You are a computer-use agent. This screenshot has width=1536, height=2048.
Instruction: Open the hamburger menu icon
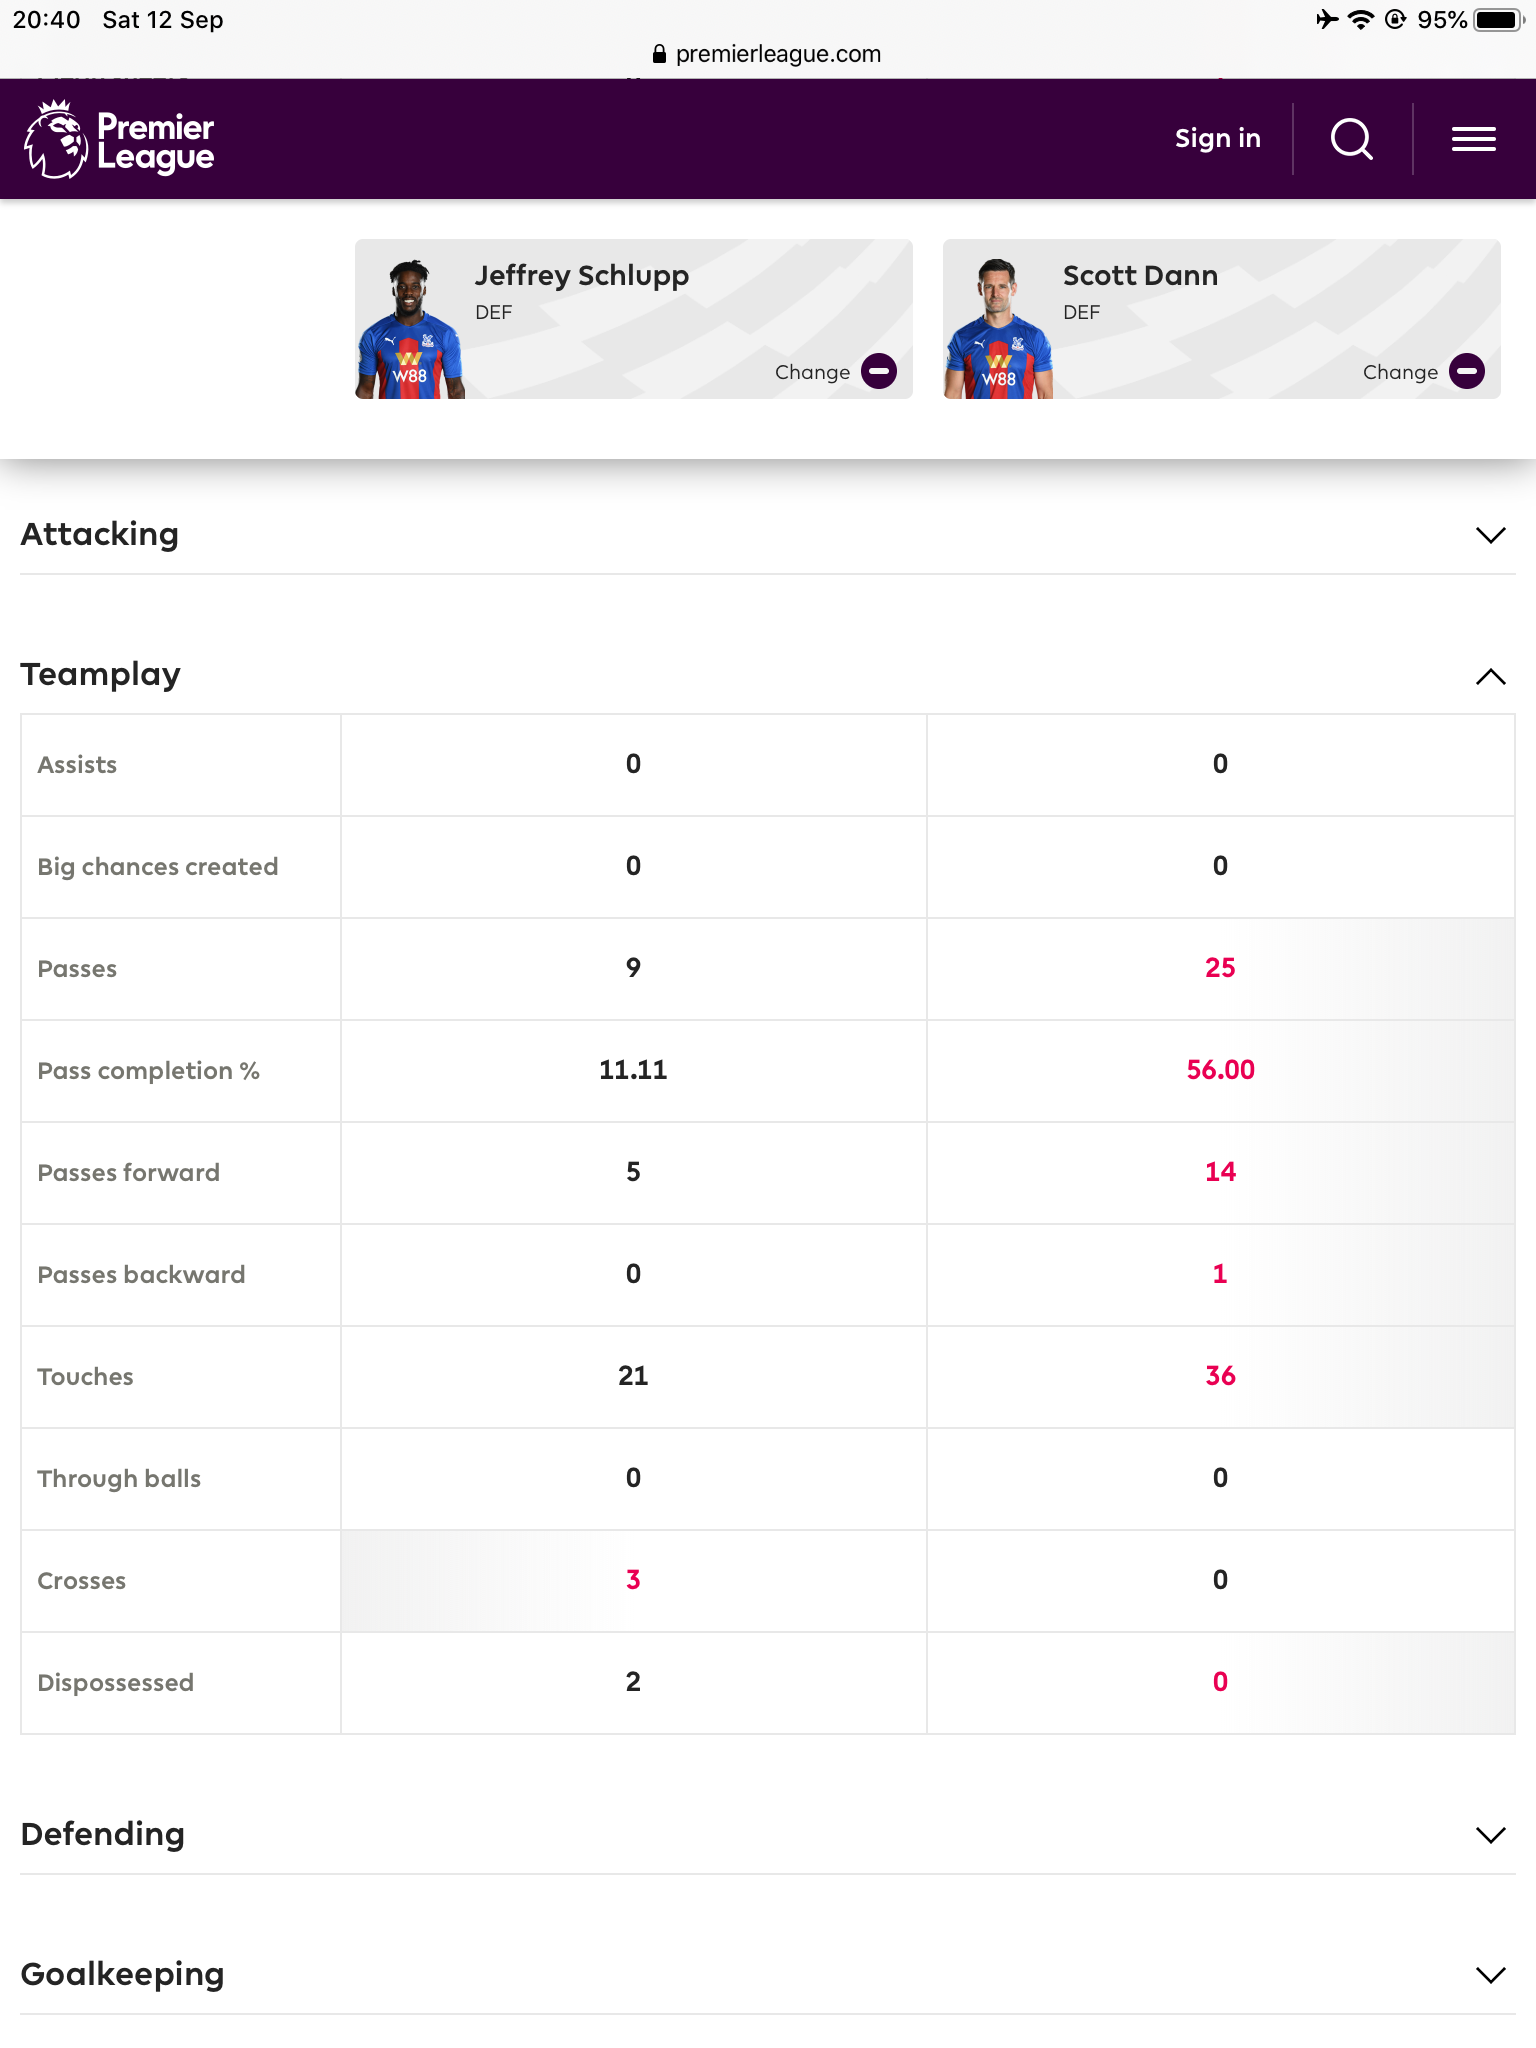1473,139
